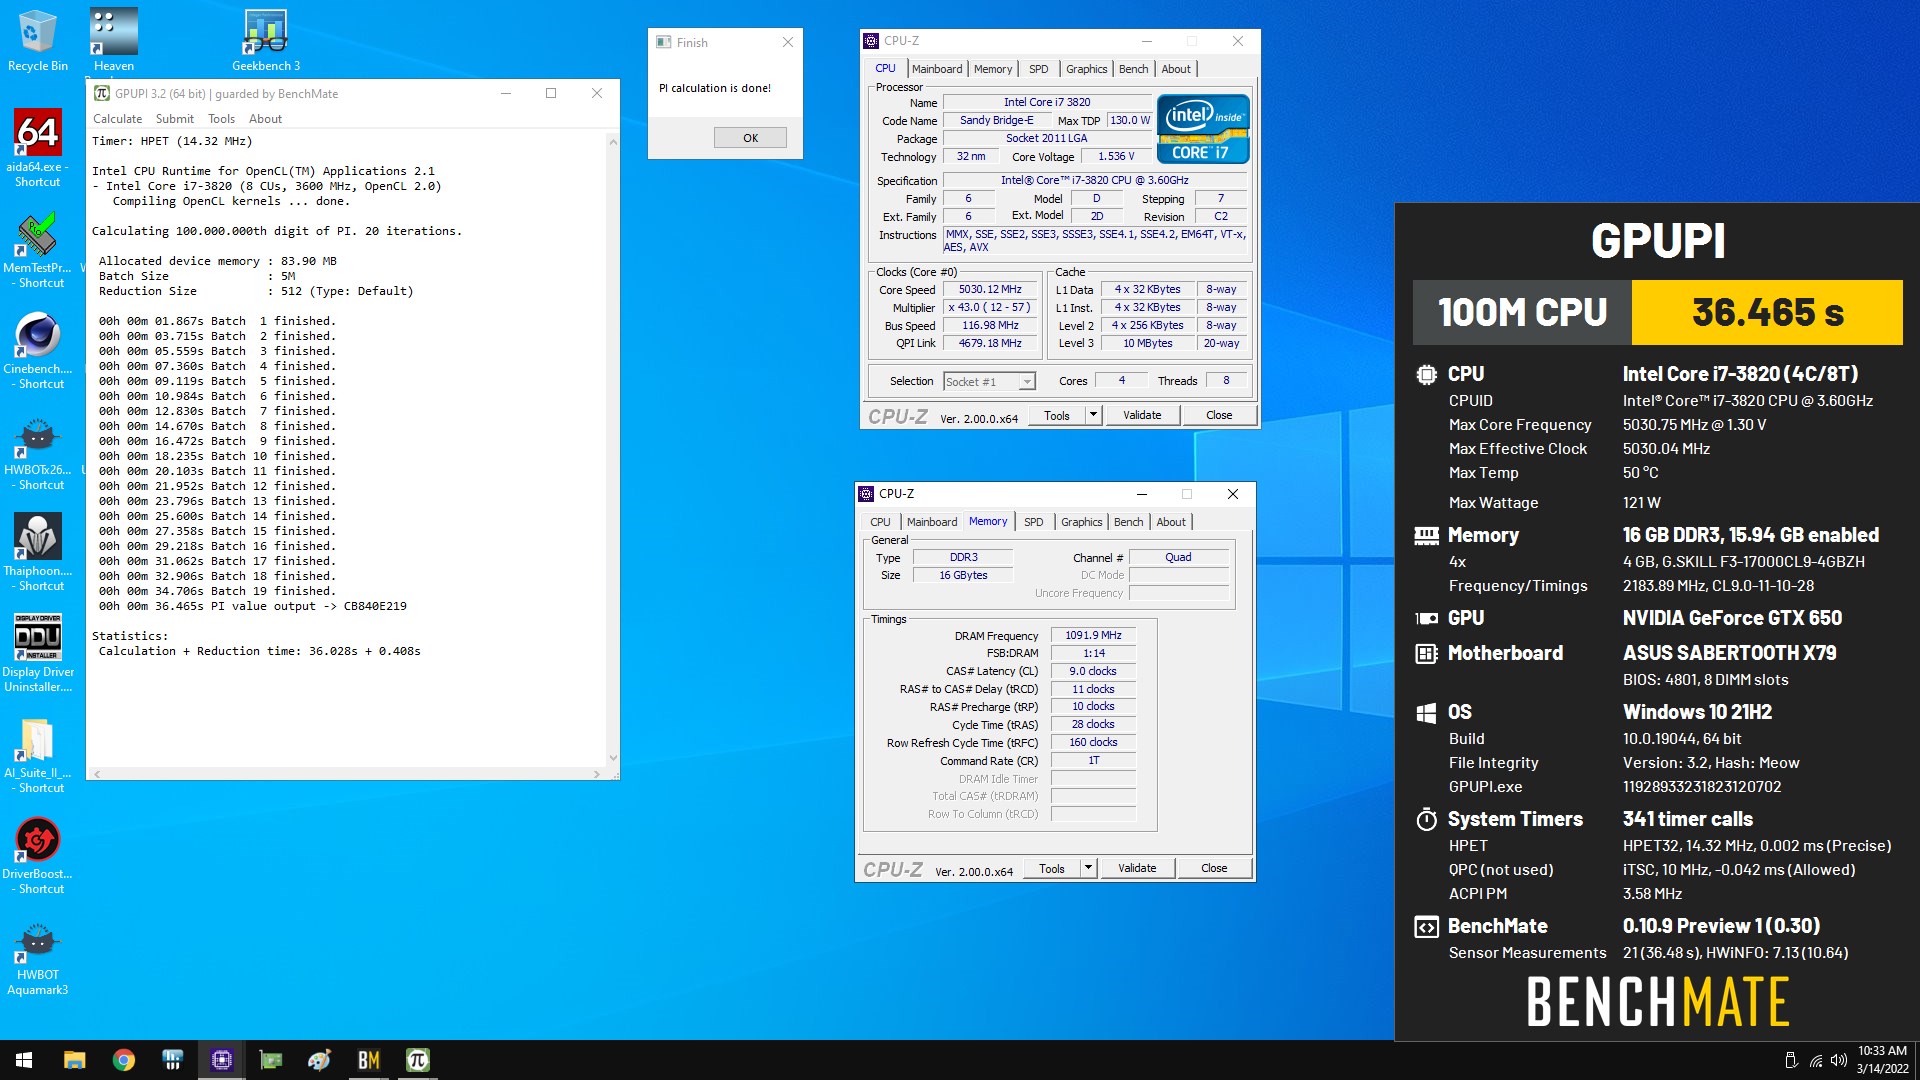Switch to Memory tab in top CPU-Z window
This screenshot has width=1920, height=1080.
(x=993, y=69)
